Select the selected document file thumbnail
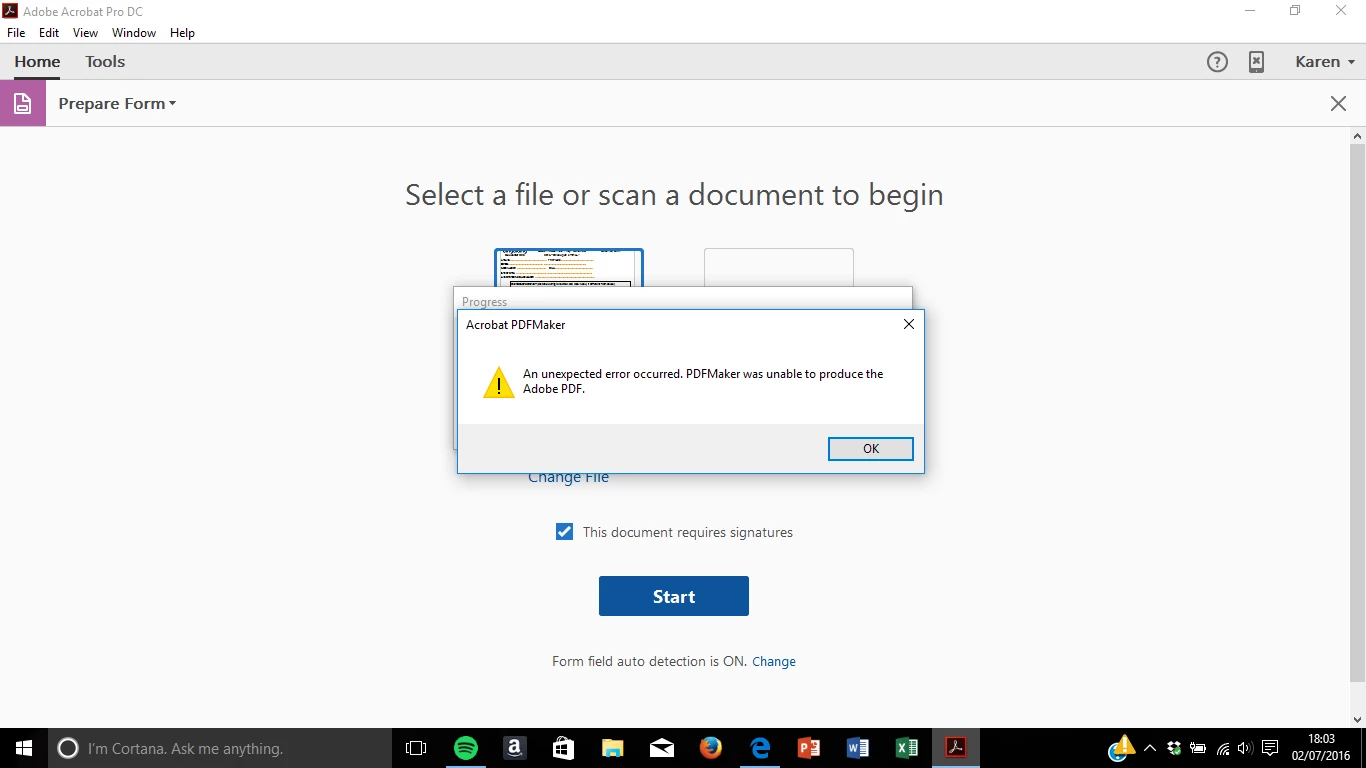 pyautogui.click(x=569, y=268)
